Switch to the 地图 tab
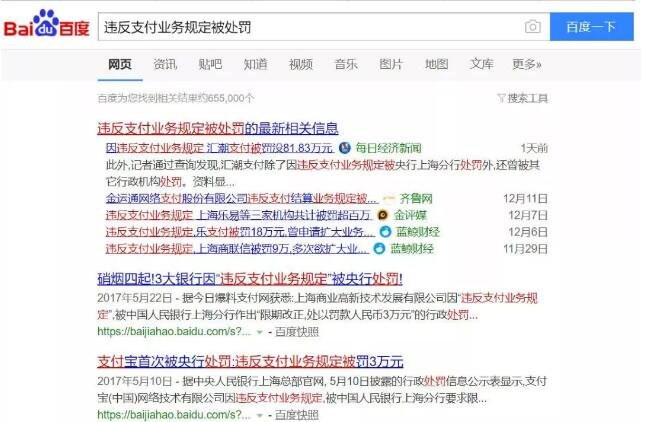The height and width of the screenshot is (422, 646). [436, 64]
